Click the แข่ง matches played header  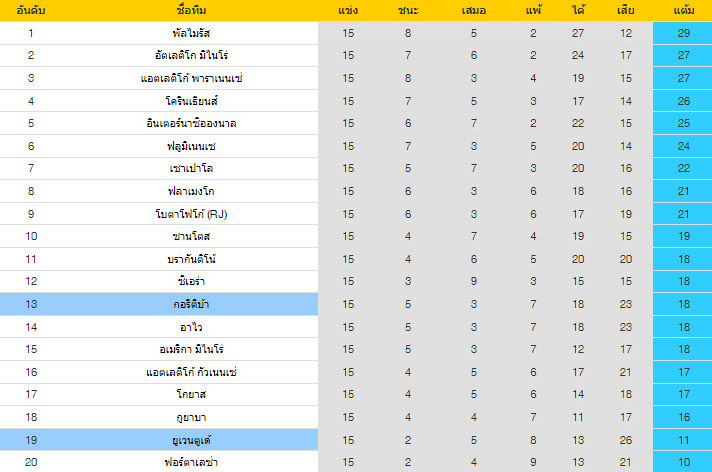coord(348,11)
